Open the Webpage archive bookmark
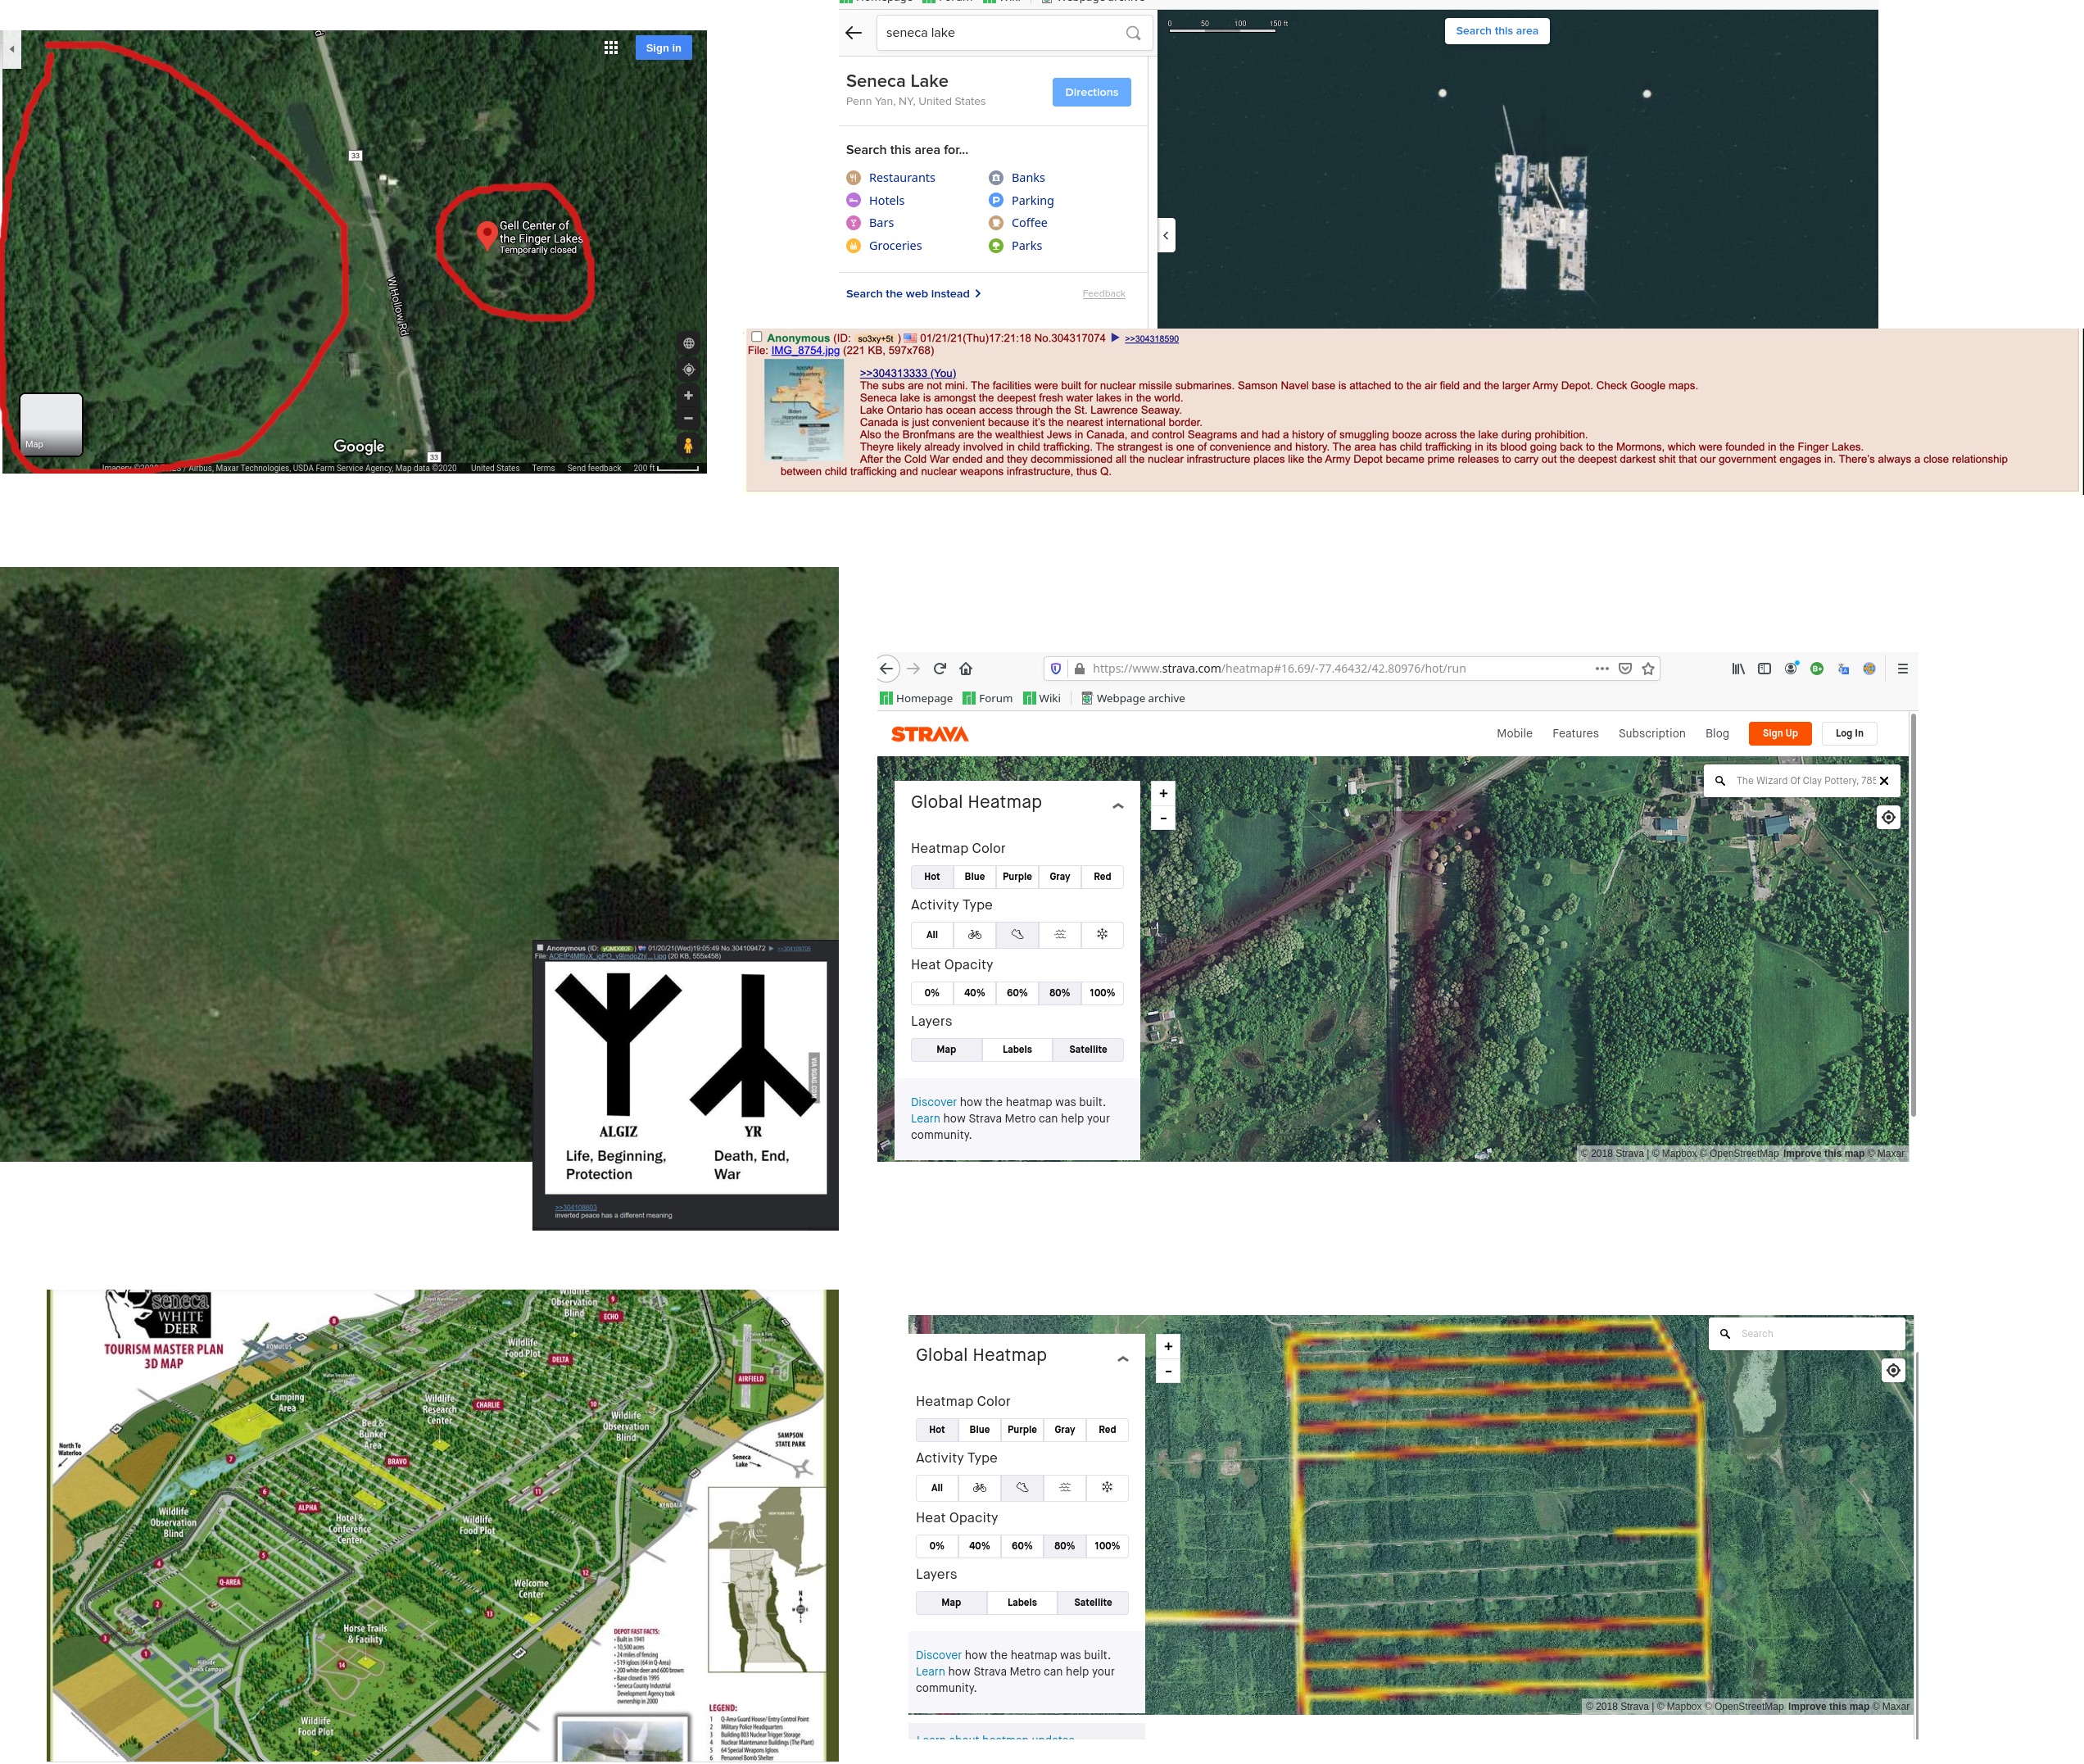 tap(1132, 699)
